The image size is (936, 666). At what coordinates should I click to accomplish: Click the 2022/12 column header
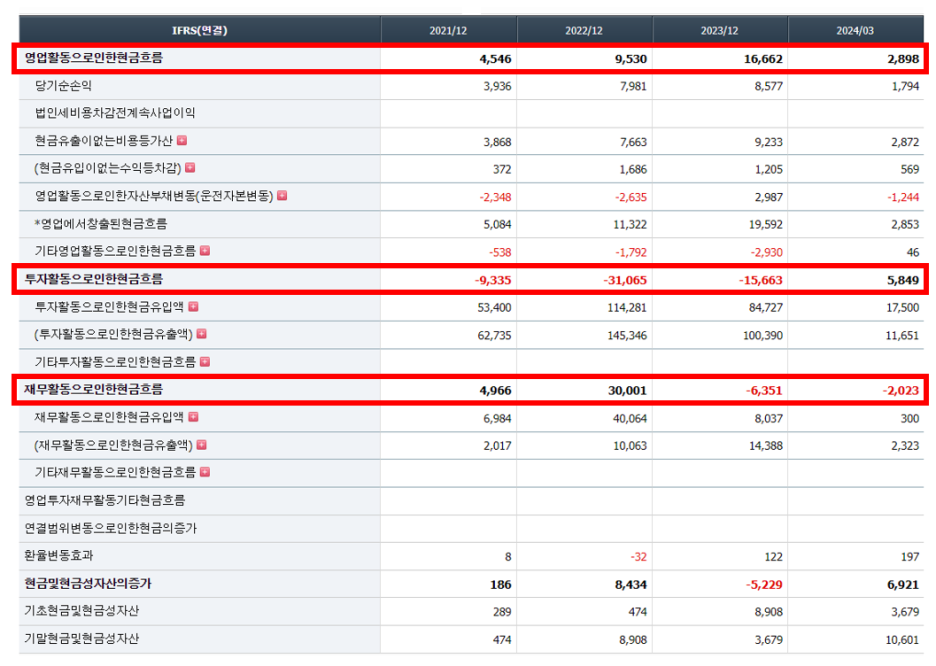[x=584, y=30]
